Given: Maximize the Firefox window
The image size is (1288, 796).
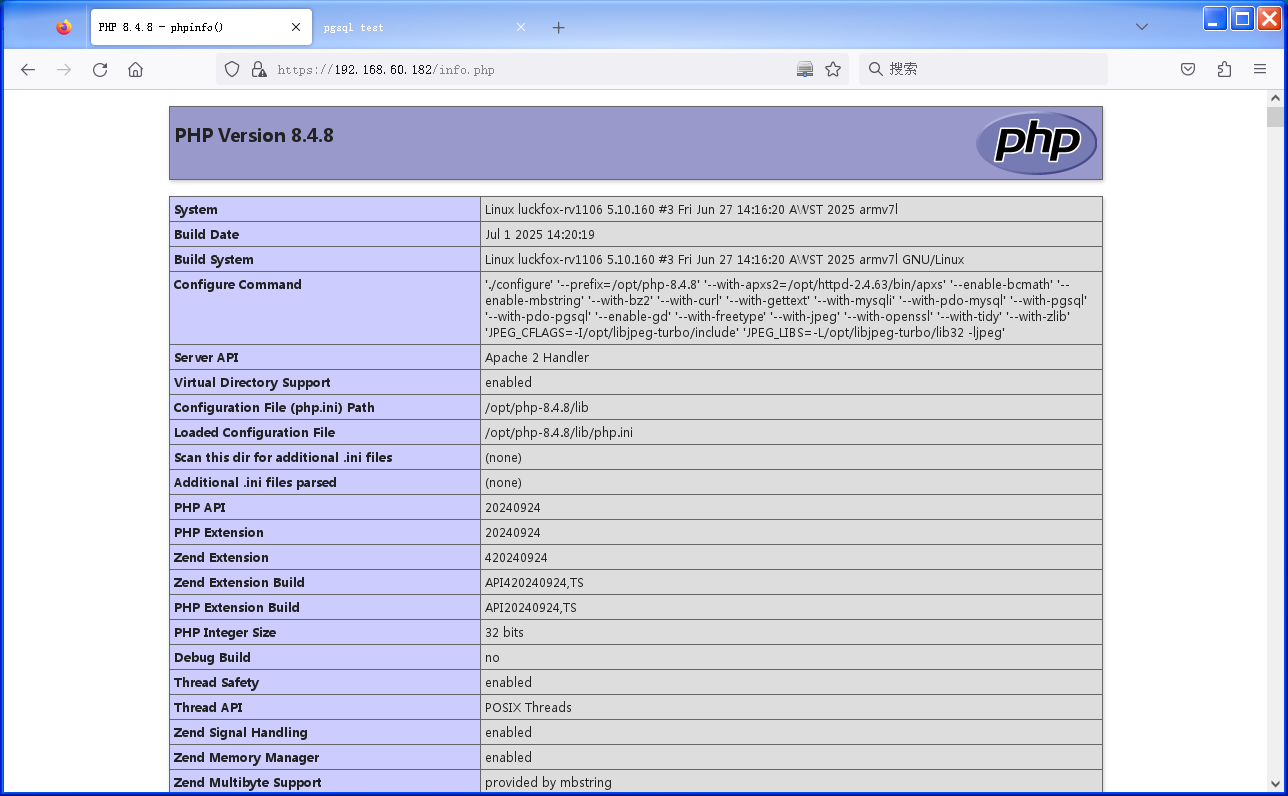Looking at the screenshot, I should click(x=1242, y=18).
